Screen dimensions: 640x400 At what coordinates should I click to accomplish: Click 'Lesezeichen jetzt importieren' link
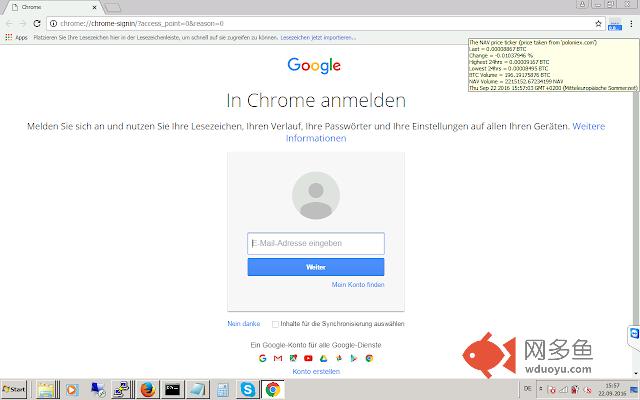coord(318,38)
